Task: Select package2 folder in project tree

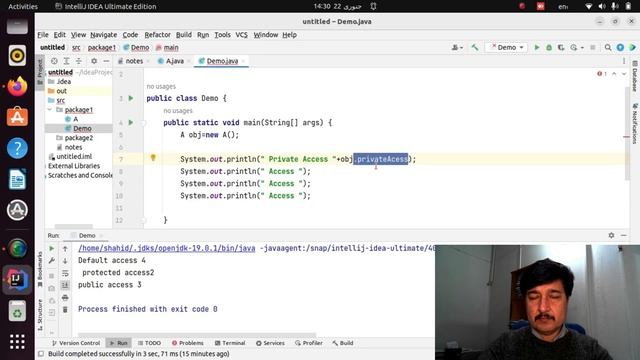Action: pyautogui.click(x=79, y=138)
